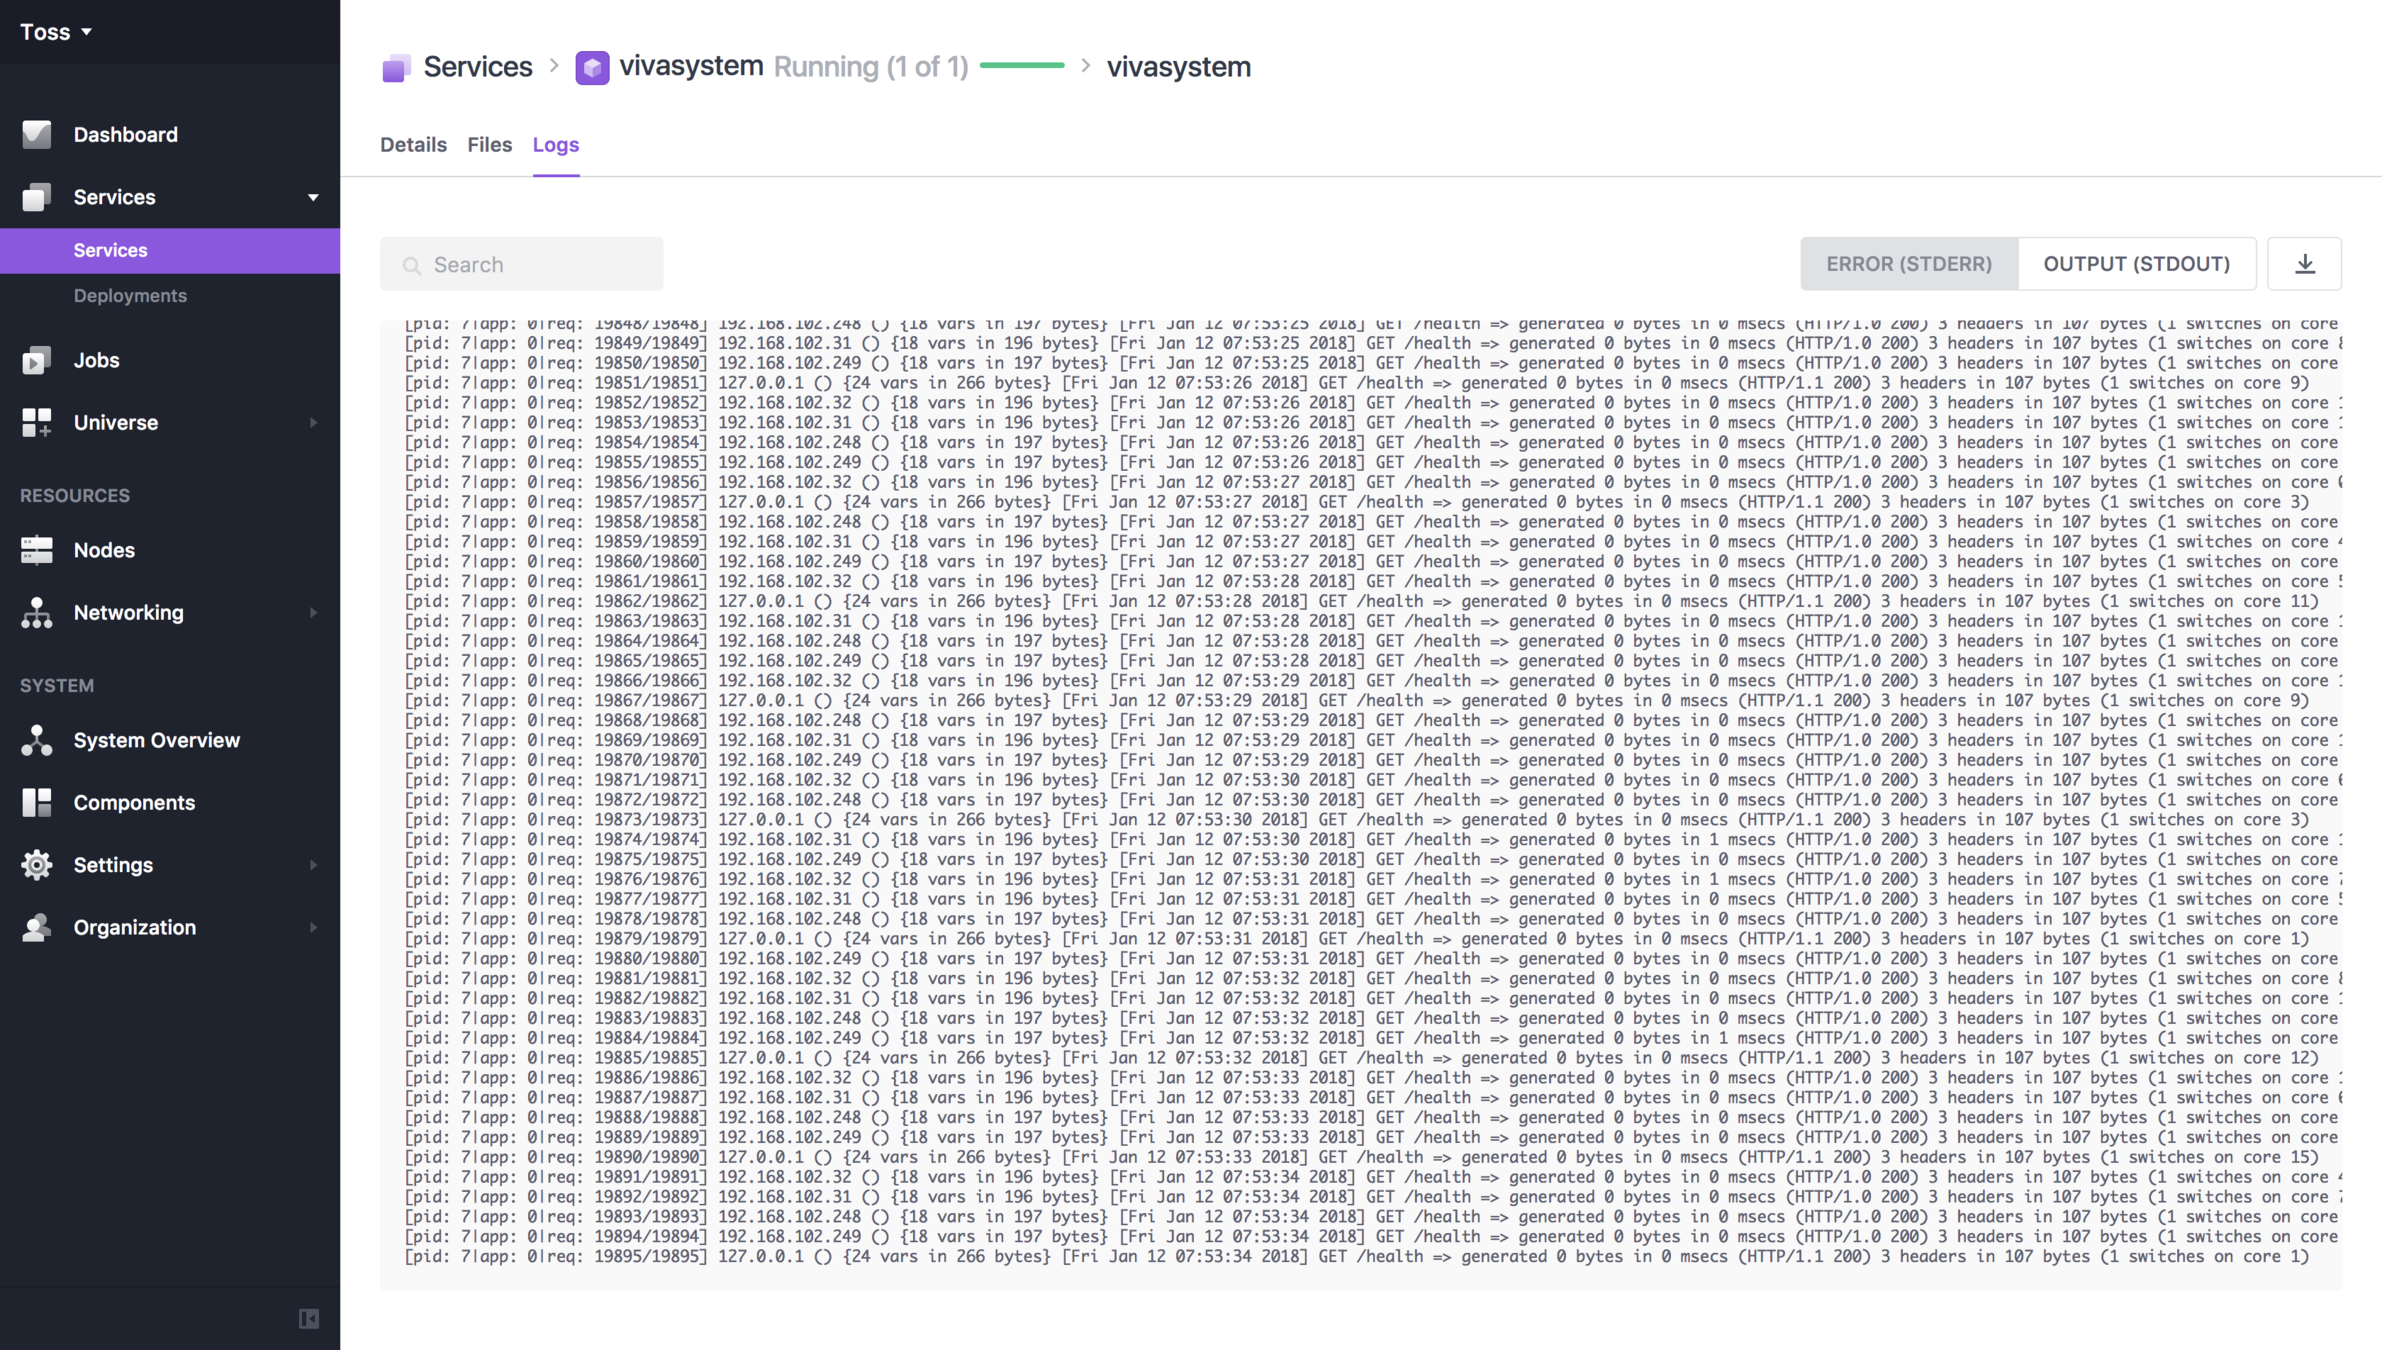
Task: Switch log view to OUTPUT (STDOUT)
Action: 2136,264
